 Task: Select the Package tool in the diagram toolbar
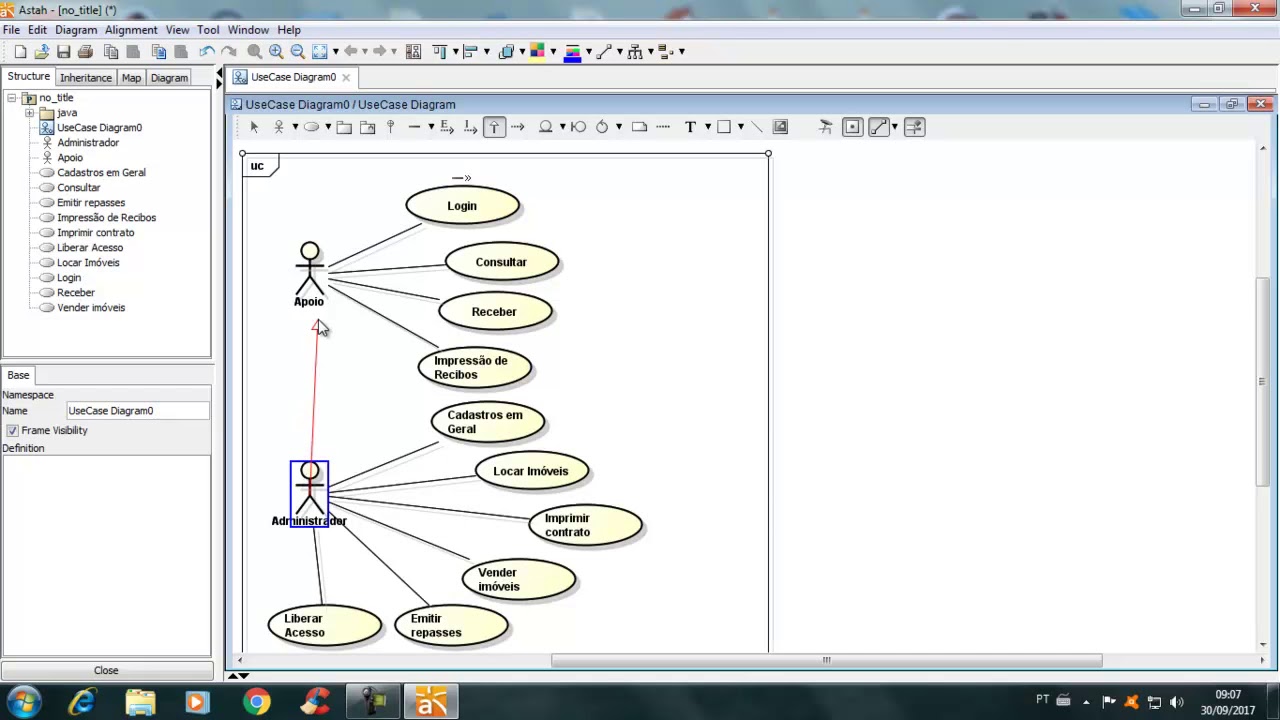pos(344,127)
